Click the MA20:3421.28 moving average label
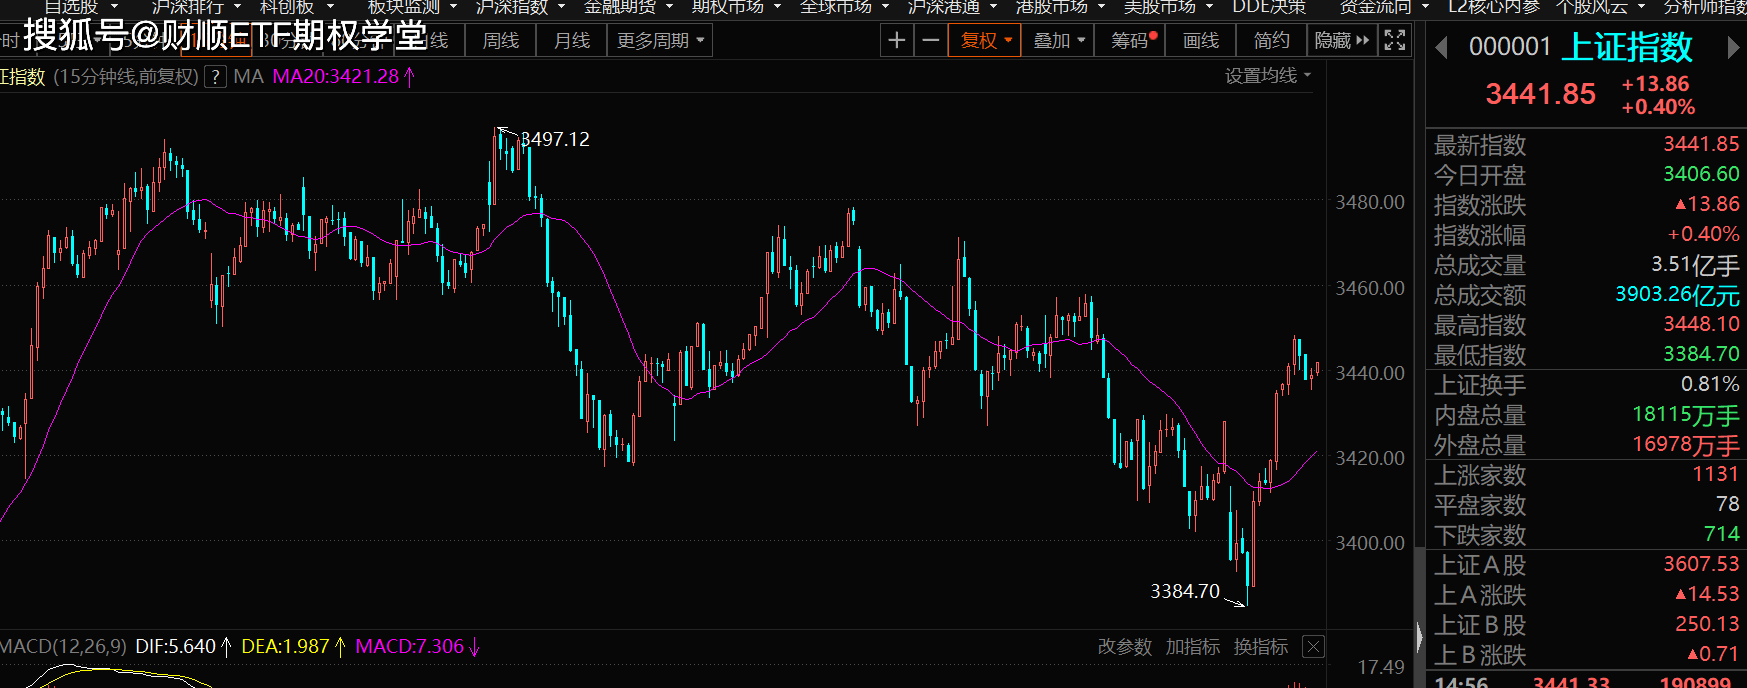 pos(336,77)
